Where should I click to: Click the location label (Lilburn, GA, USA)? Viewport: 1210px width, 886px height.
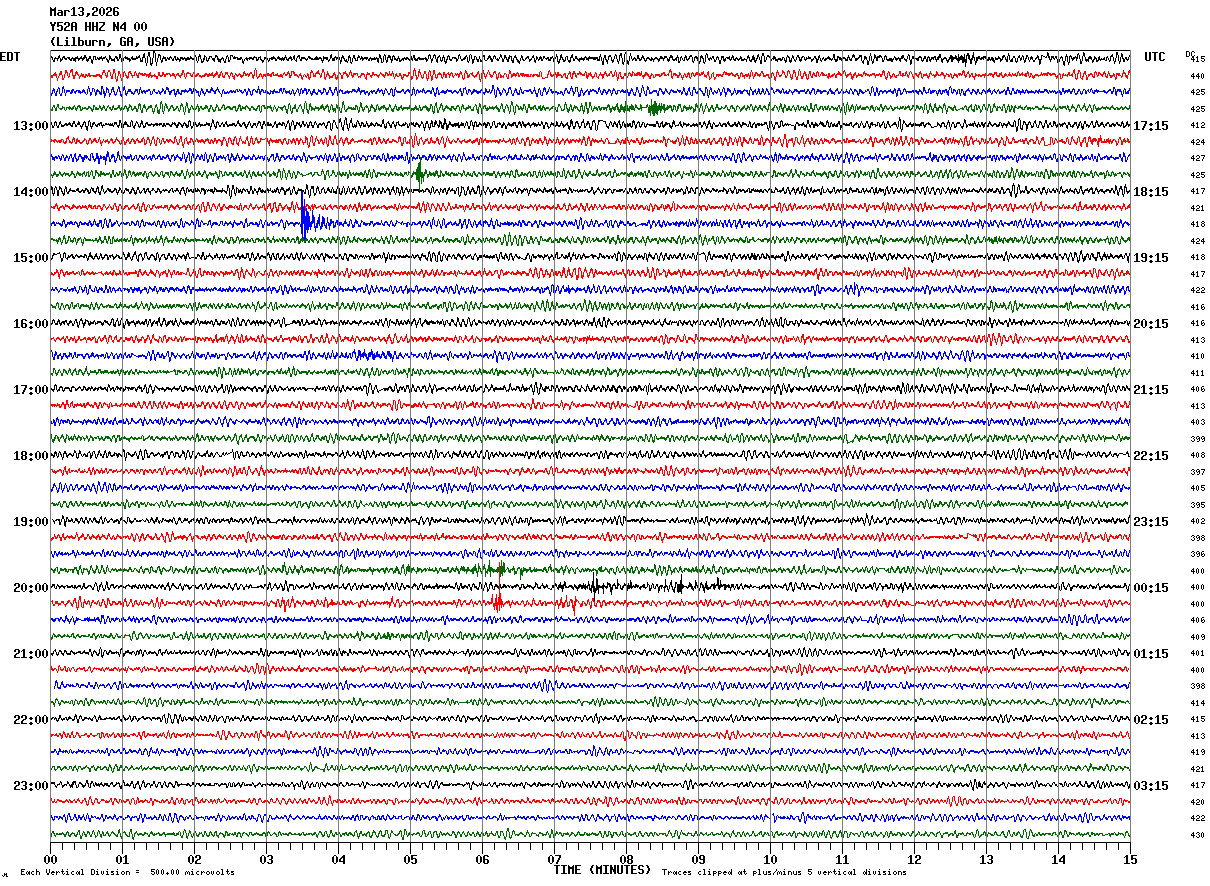pos(112,42)
